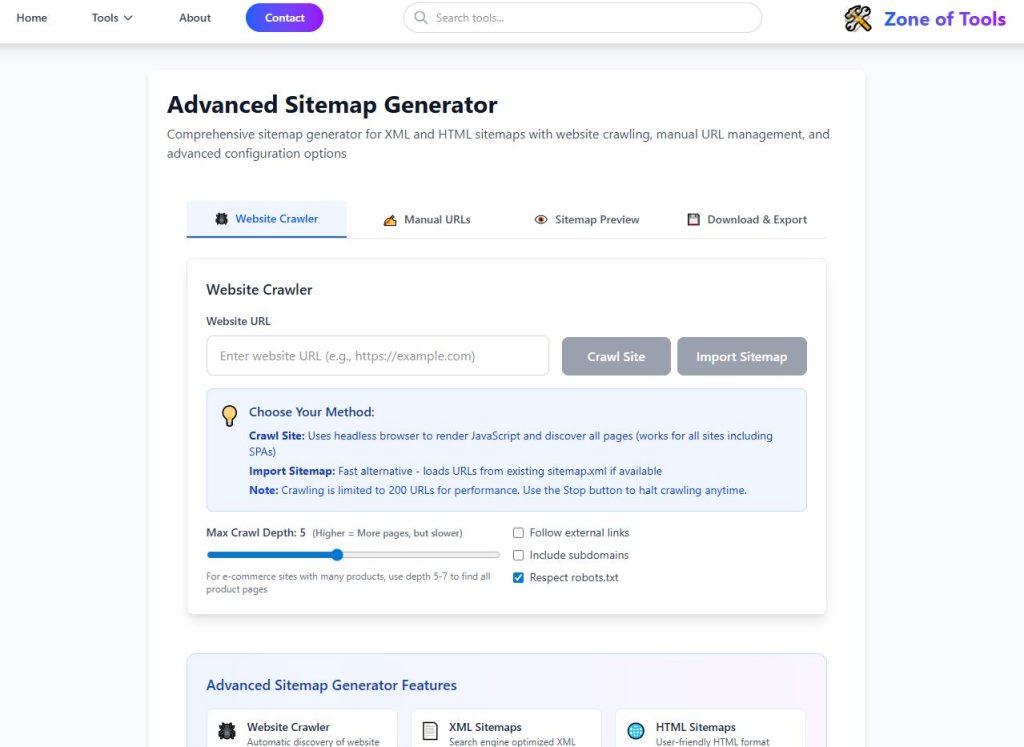Viewport: 1024px width, 747px height.
Task: Click the Zone of Tools logo icon
Action: click(857, 18)
